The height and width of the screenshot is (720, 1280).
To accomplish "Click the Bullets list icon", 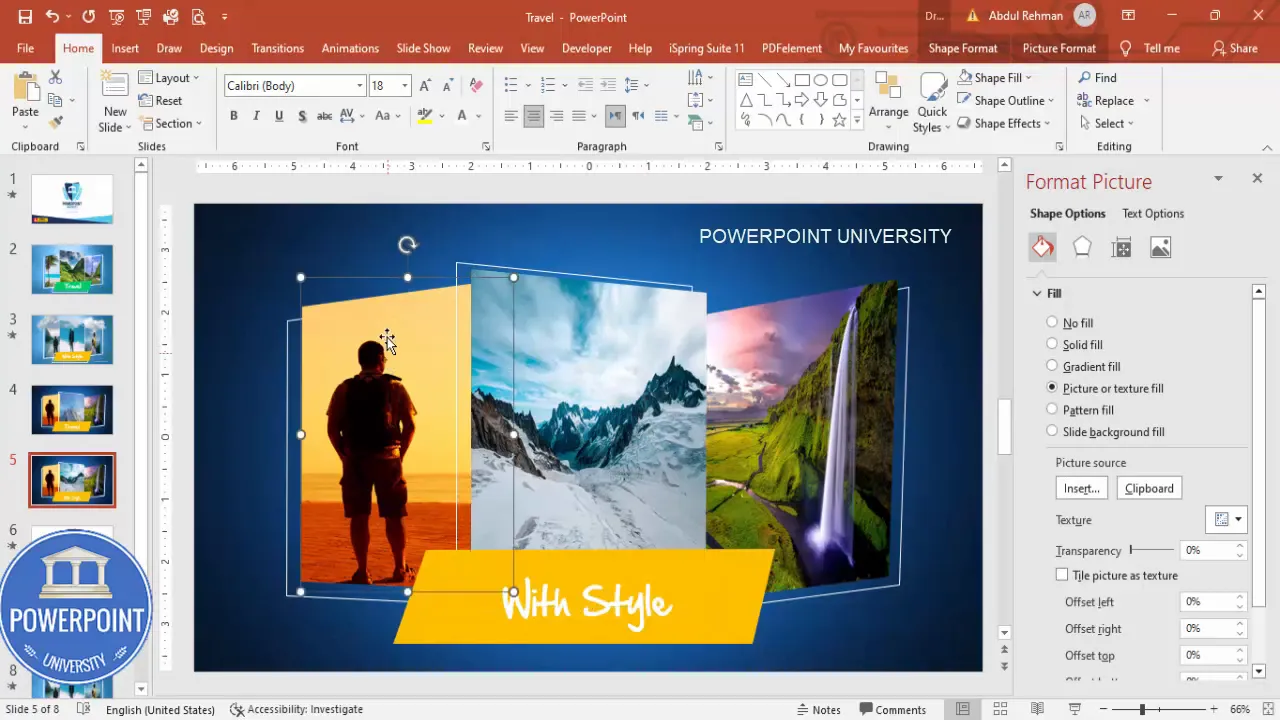I will [x=511, y=85].
